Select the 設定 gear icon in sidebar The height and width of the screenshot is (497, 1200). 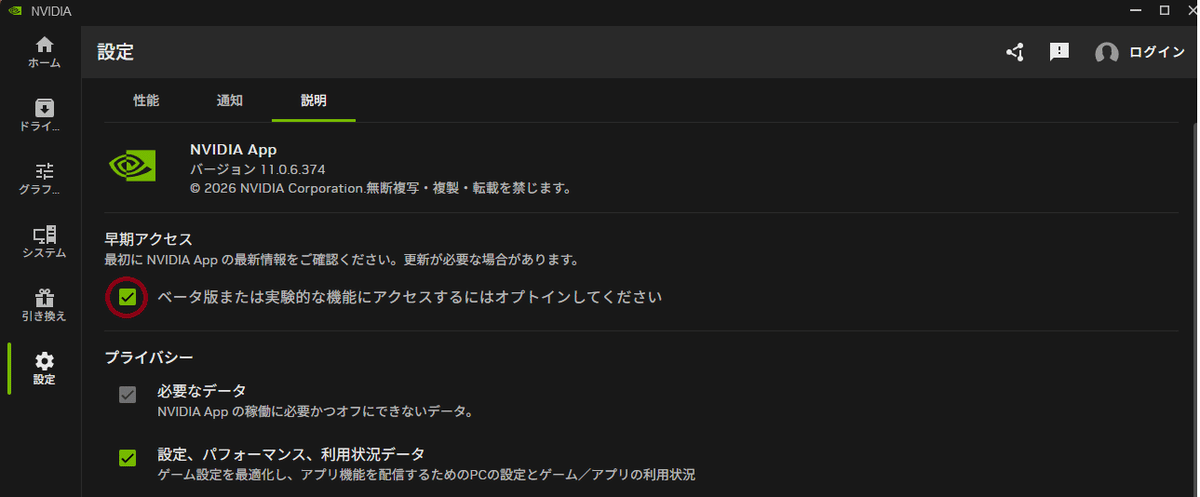click(x=44, y=361)
